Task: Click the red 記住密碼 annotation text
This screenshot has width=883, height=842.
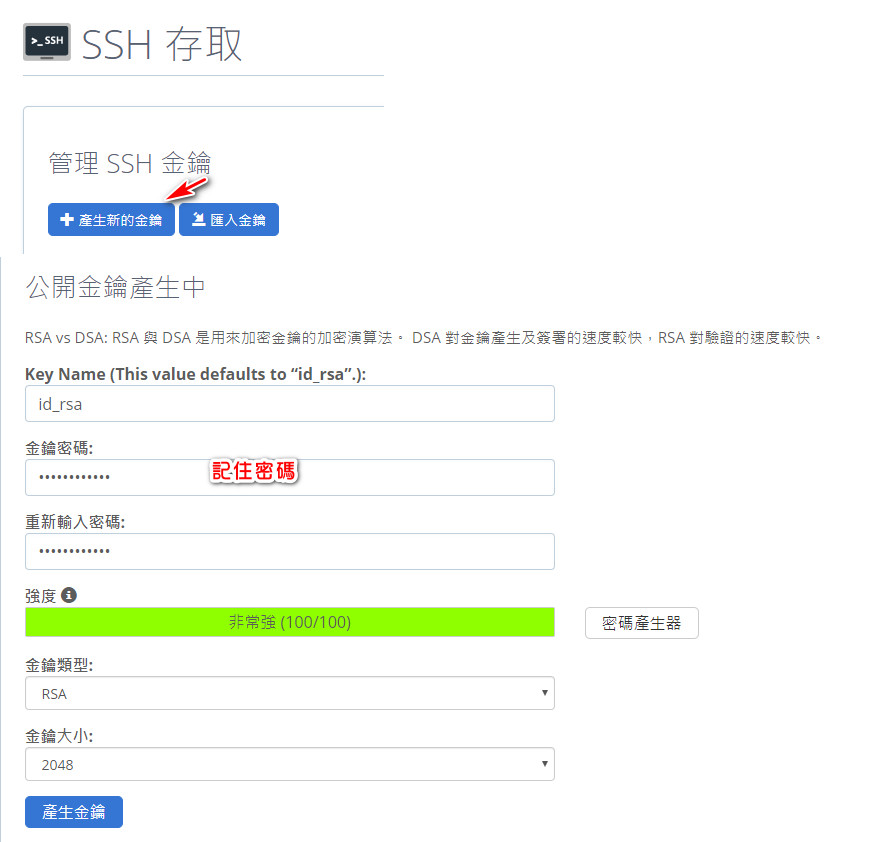Action: coord(253,471)
